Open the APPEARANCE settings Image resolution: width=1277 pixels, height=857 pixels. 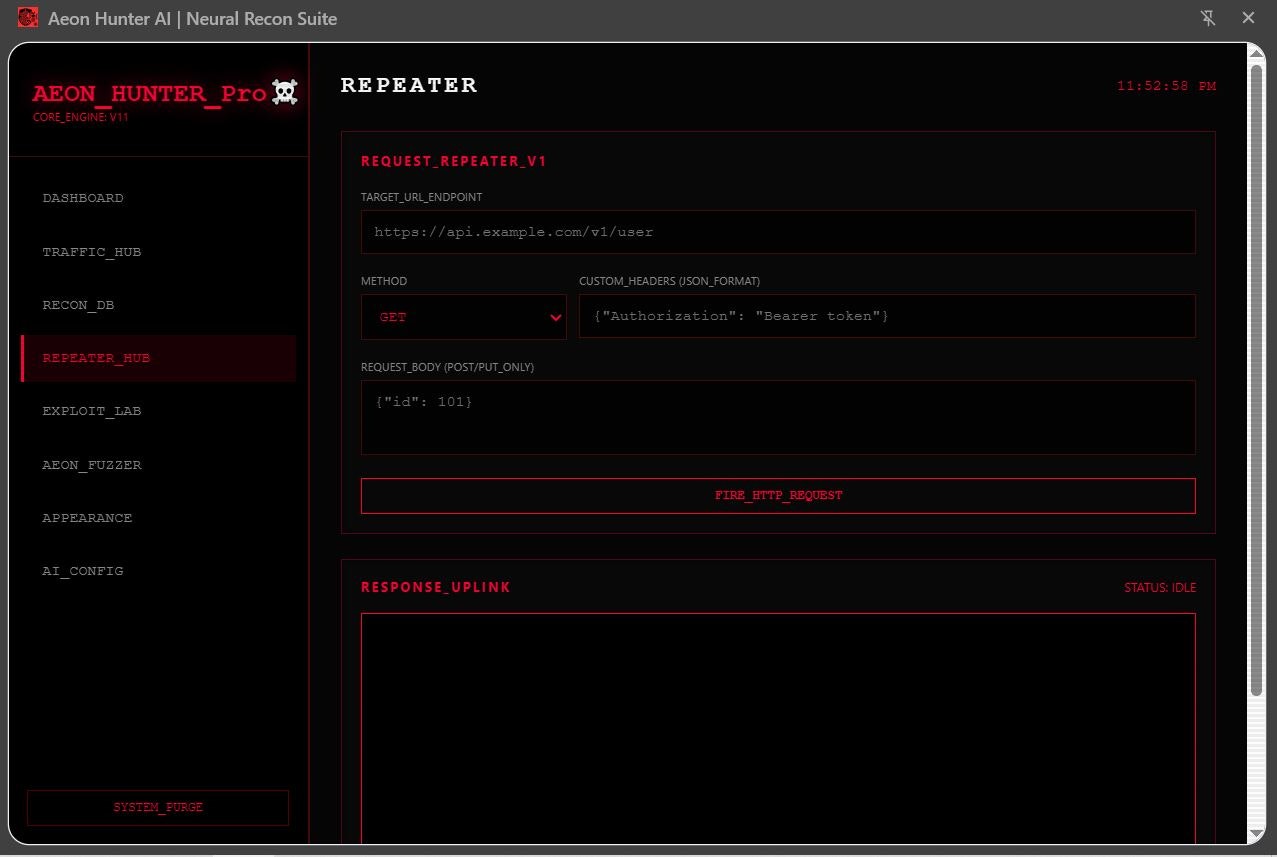pyautogui.click(x=87, y=518)
